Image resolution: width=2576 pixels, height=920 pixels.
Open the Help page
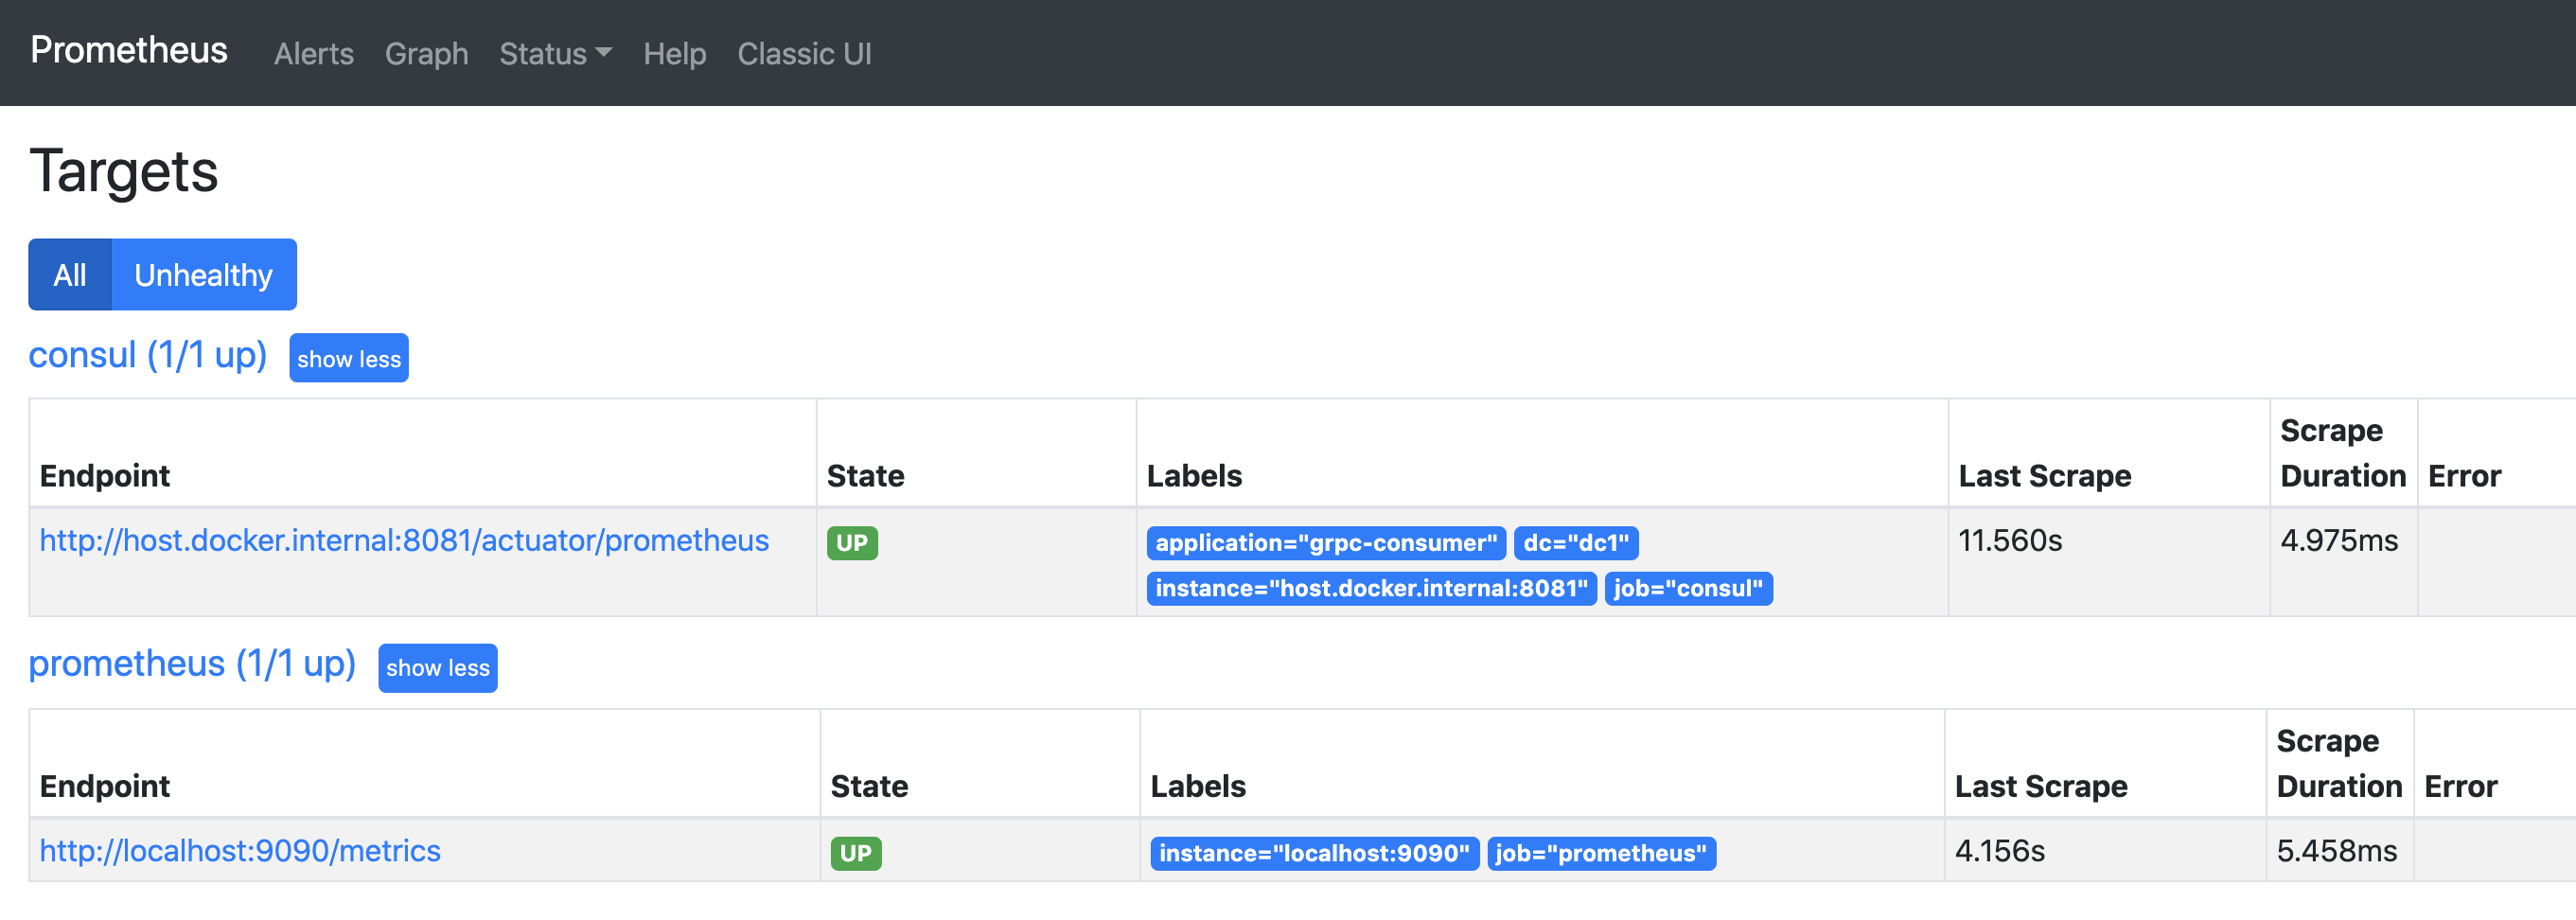(x=675, y=54)
